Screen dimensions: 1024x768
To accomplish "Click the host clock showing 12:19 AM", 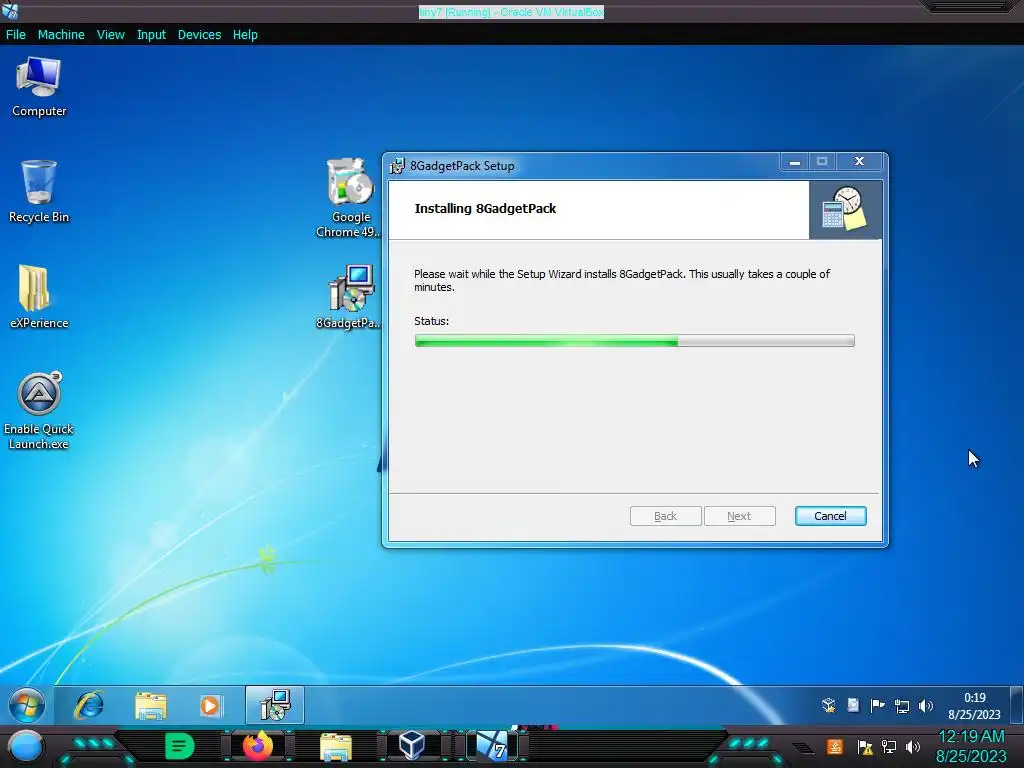I will coord(972,746).
